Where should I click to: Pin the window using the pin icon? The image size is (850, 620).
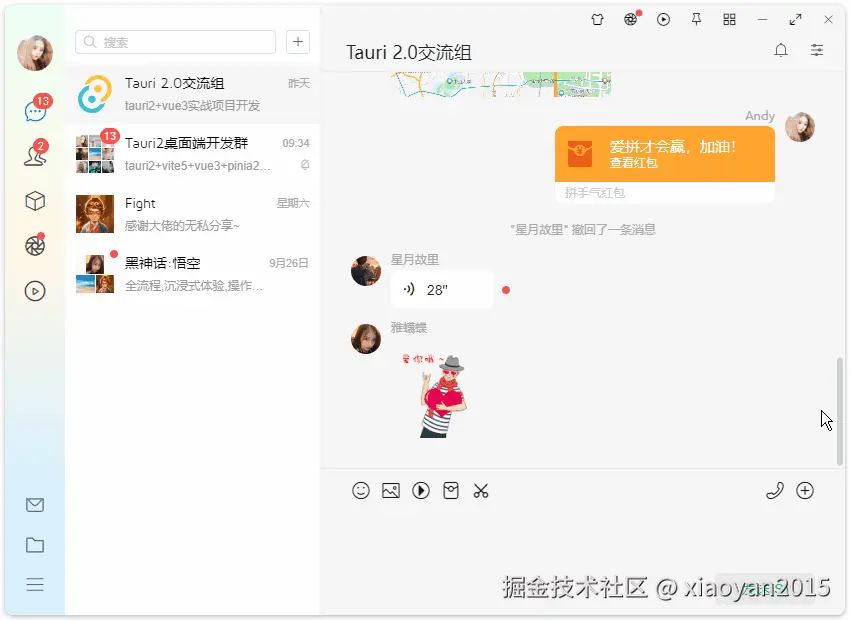click(x=696, y=19)
